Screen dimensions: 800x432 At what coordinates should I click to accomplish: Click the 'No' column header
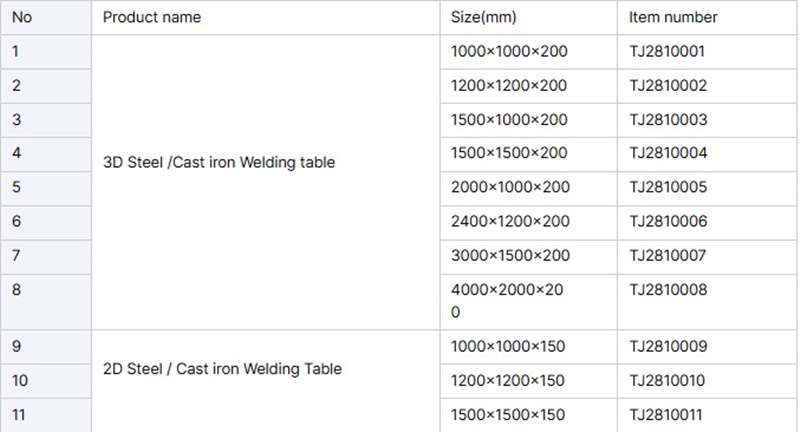(x=22, y=17)
